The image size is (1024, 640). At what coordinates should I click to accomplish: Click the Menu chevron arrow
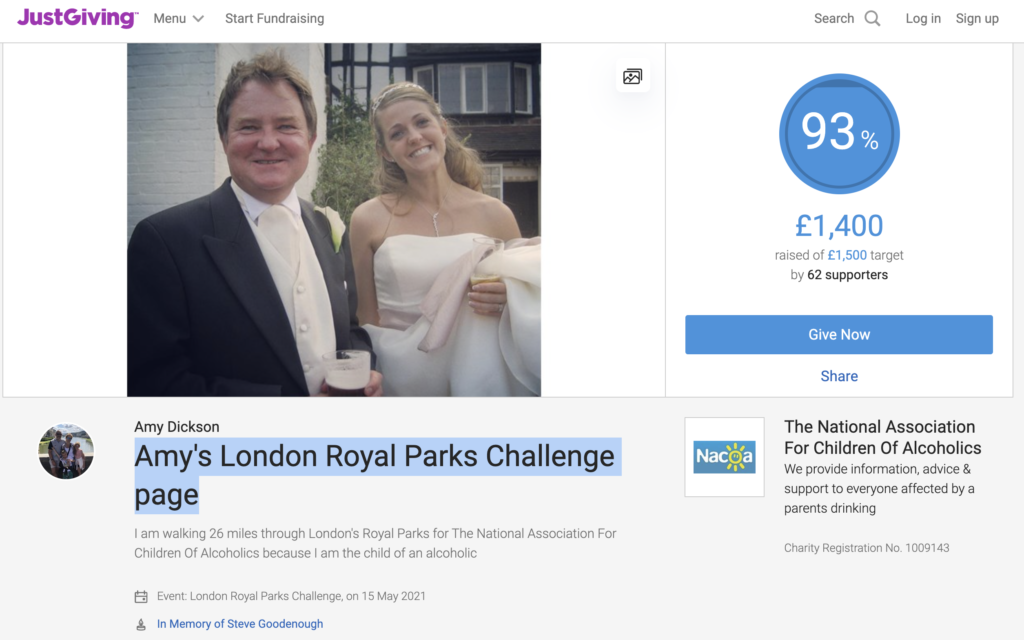[x=199, y=19]
